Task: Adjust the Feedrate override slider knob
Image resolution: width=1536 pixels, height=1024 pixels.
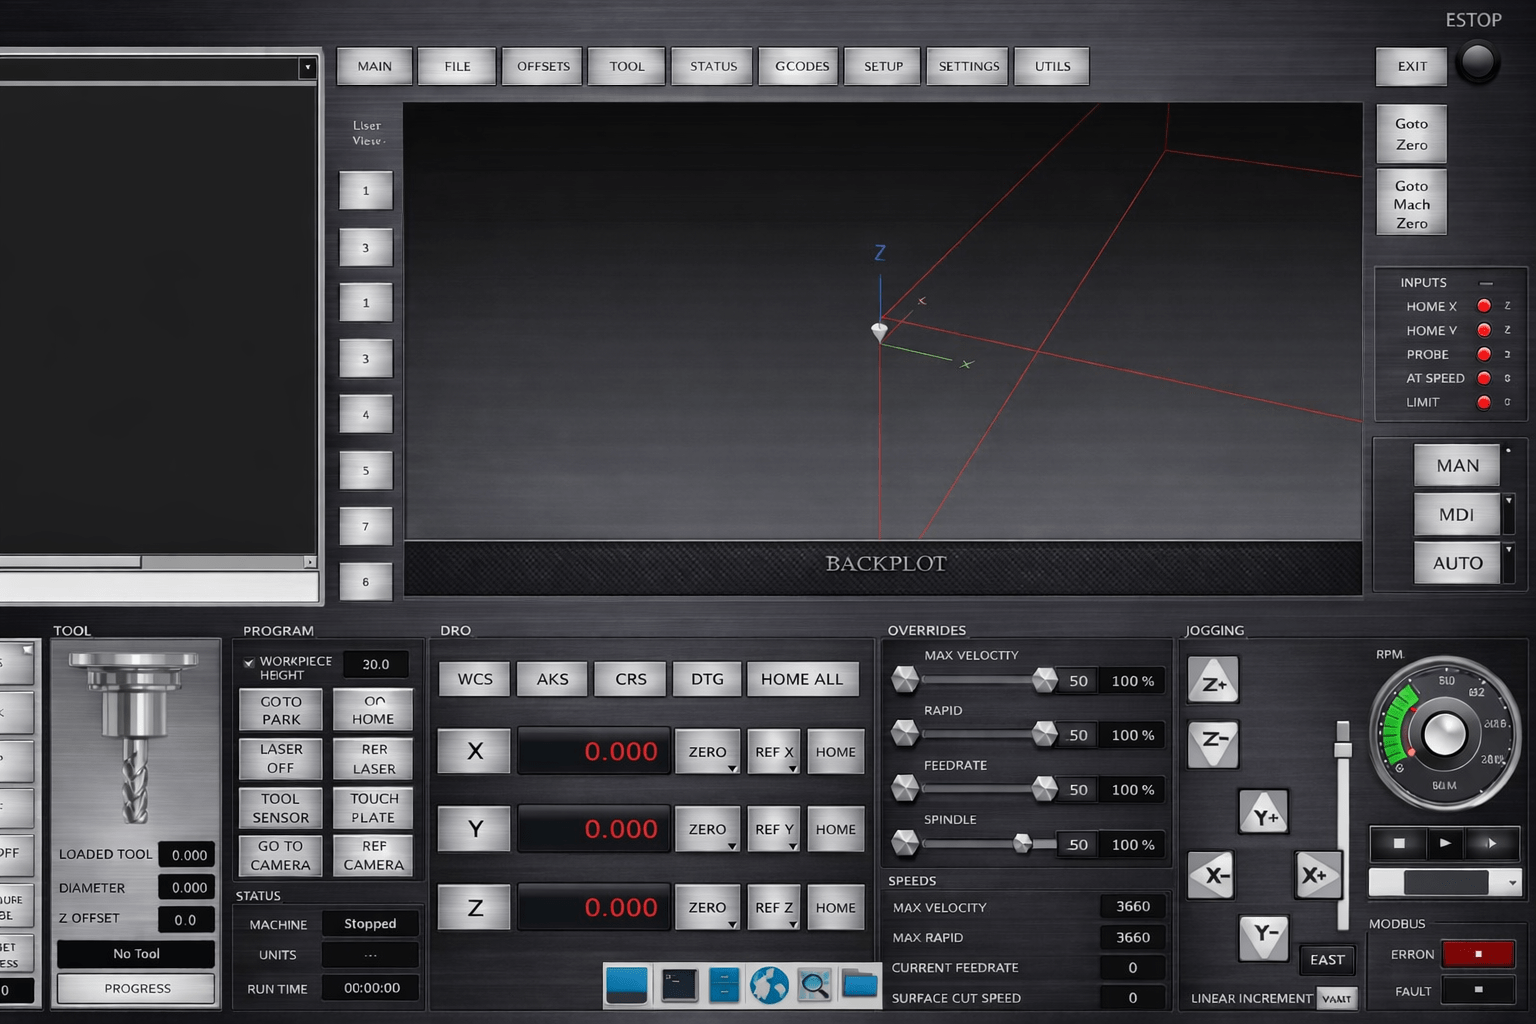Action: [x=1044, y=790]
